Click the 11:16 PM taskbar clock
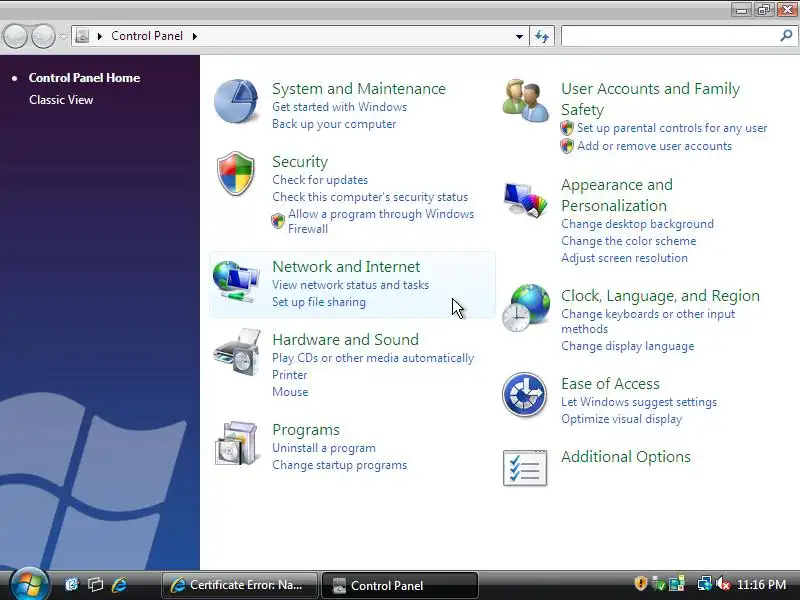800x600 pixels. tap(761, 585)
